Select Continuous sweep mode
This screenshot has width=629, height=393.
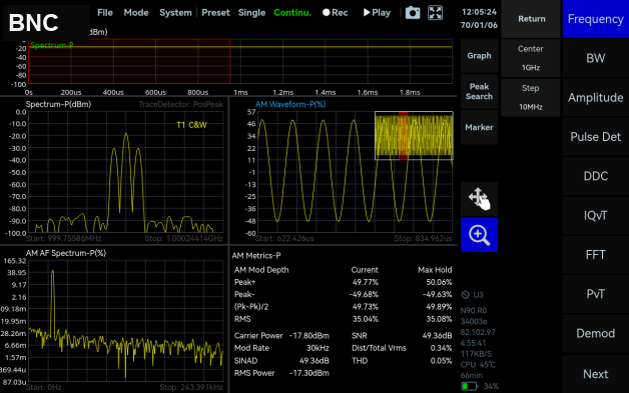[x=292, y=12]
